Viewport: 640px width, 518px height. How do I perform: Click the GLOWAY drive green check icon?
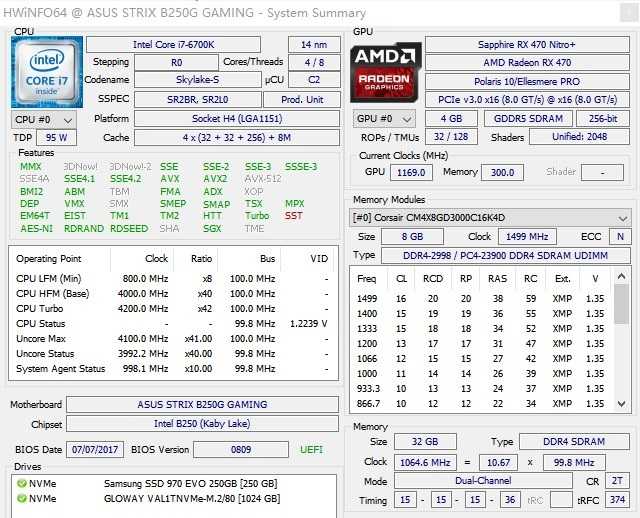(23, 501)
